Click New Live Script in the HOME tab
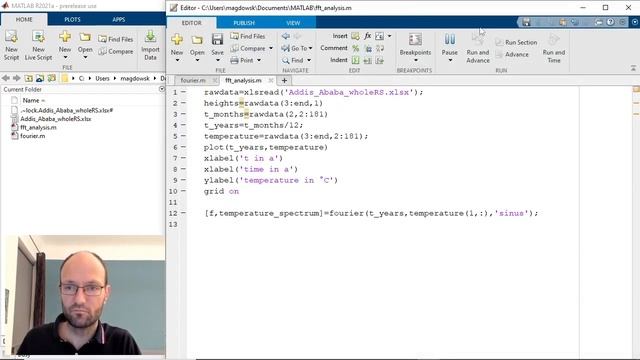Viewport: 640px width, 360px height. [x=38, y=45]
